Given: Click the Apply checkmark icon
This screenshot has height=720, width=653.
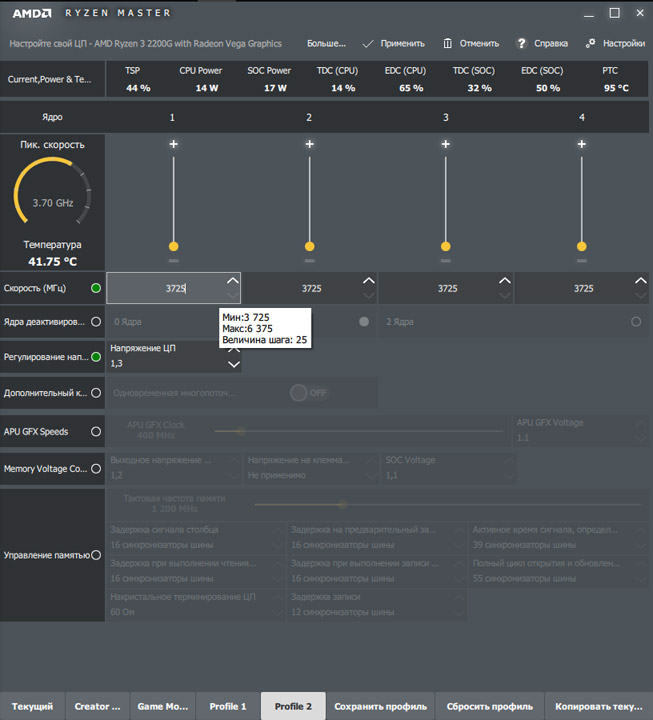Looking at the screenshot, I should [368, 44].
